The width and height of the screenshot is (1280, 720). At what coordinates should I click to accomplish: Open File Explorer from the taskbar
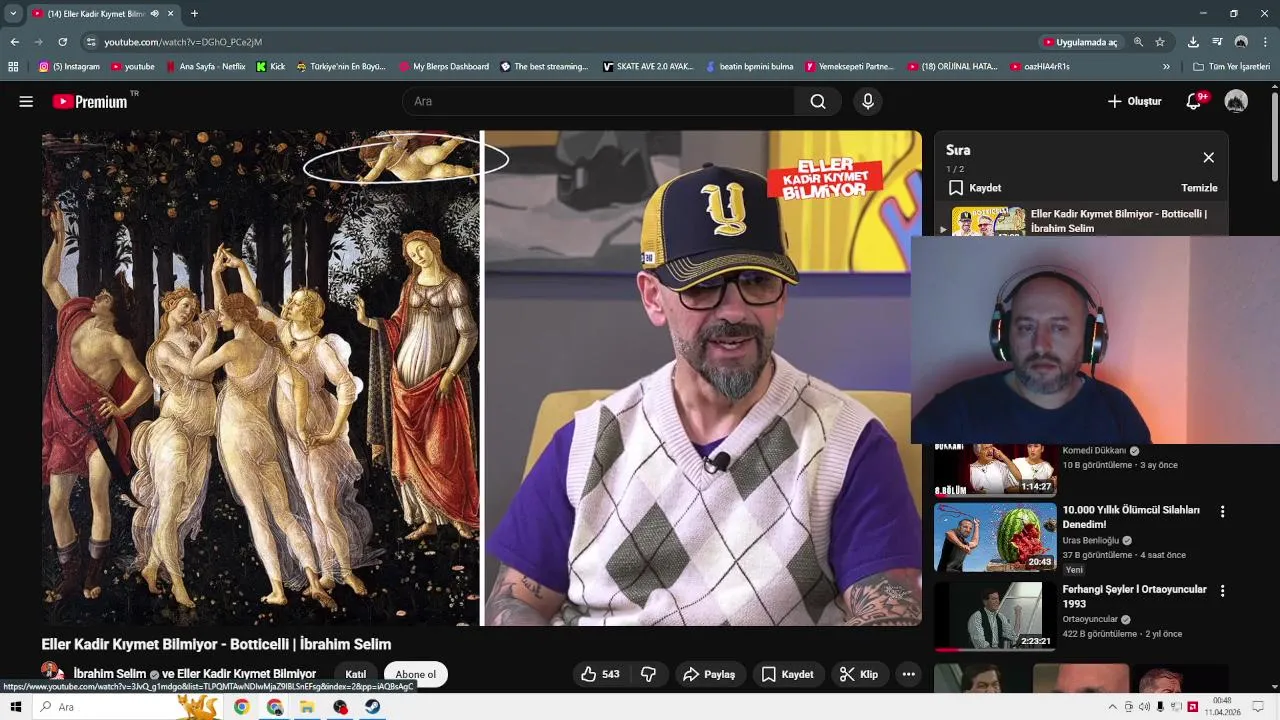tap(307, 707)
